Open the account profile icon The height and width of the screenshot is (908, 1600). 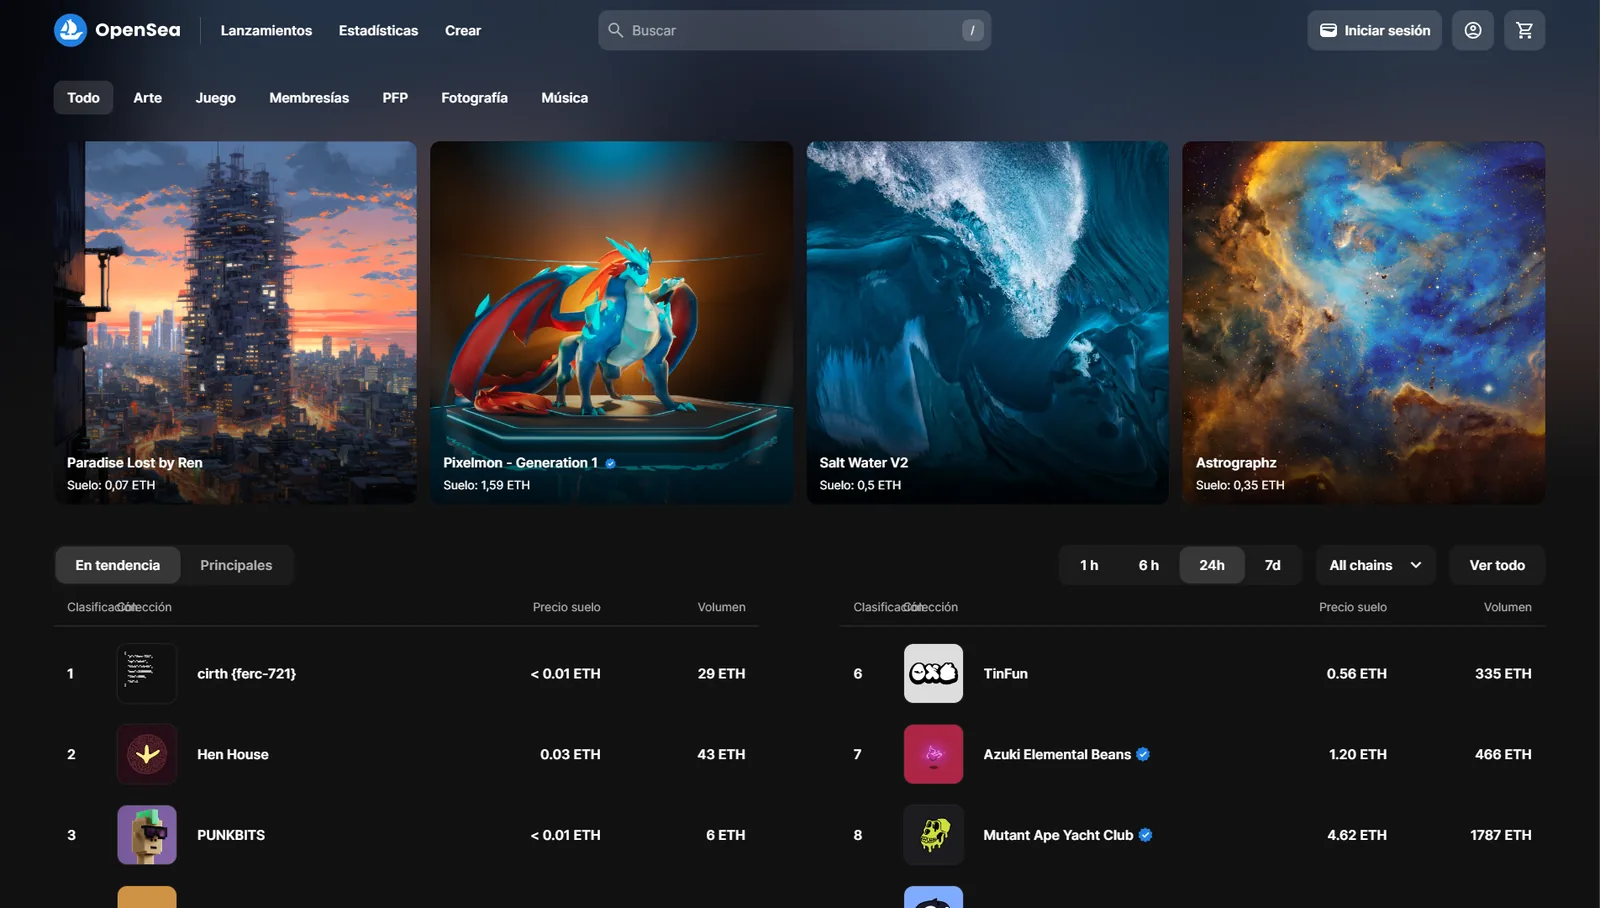coord(1473,30)
